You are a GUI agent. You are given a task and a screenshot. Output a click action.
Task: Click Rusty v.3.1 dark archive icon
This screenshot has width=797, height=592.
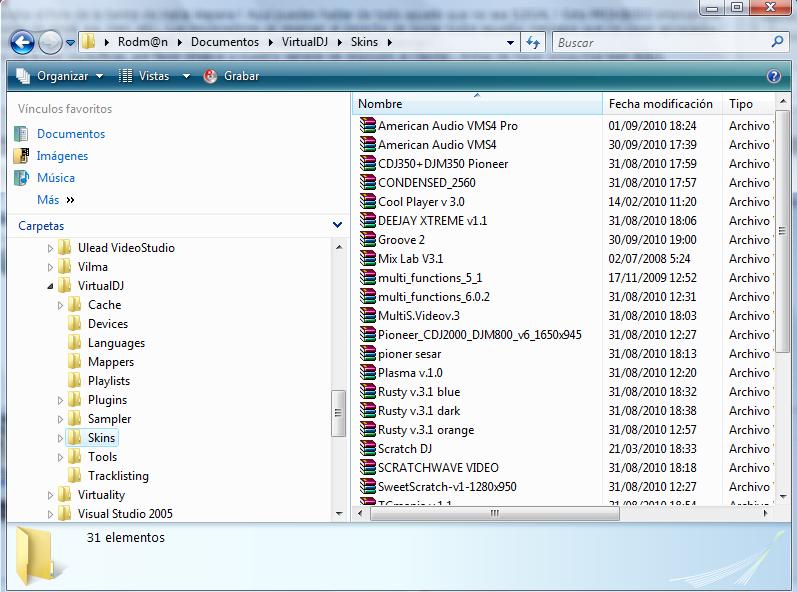click(x=367, y=410)
